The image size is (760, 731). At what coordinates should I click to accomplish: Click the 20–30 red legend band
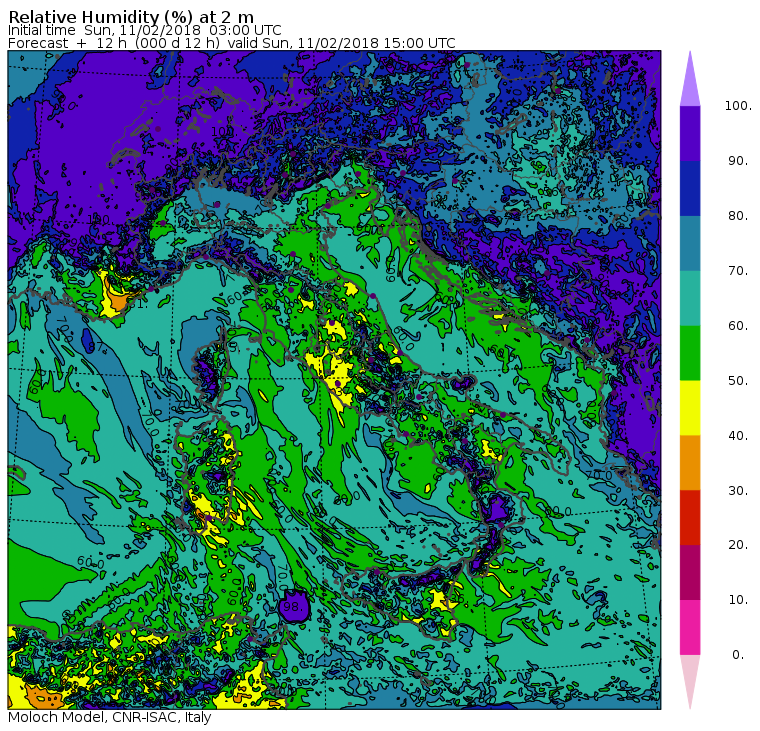pos(690,517)
